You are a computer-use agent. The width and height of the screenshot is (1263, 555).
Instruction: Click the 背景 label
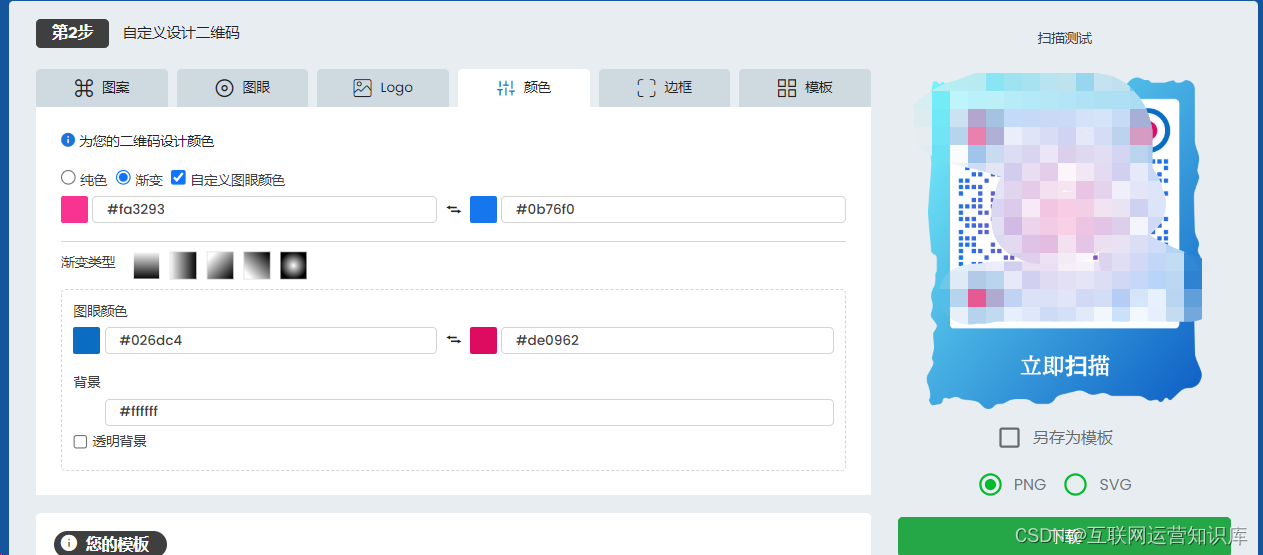pyautogui.click(x=87, y=382)
